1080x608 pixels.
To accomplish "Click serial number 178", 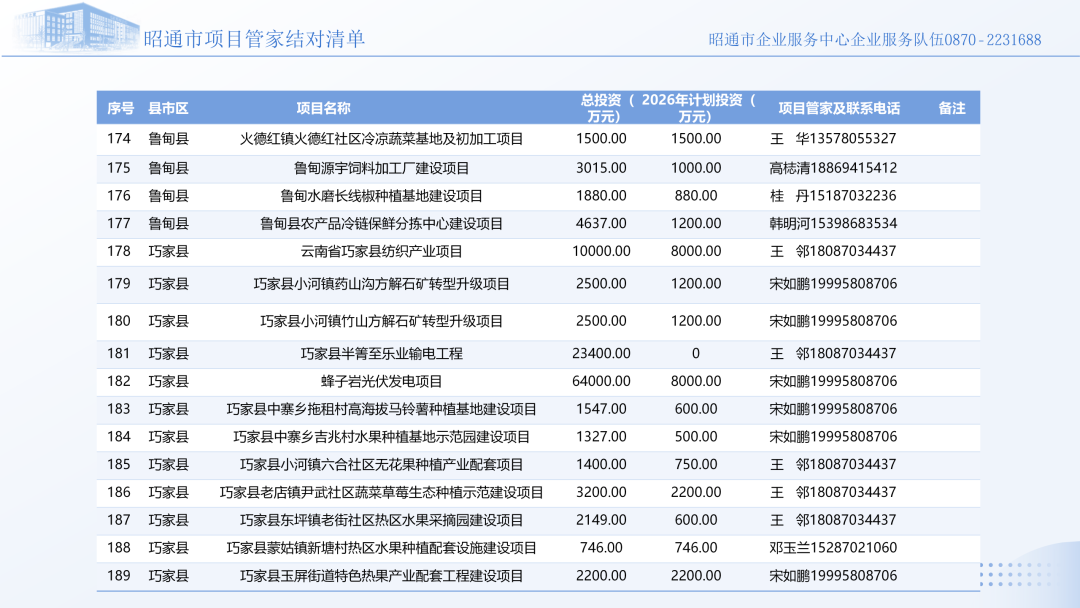I will tap(118, 251).
